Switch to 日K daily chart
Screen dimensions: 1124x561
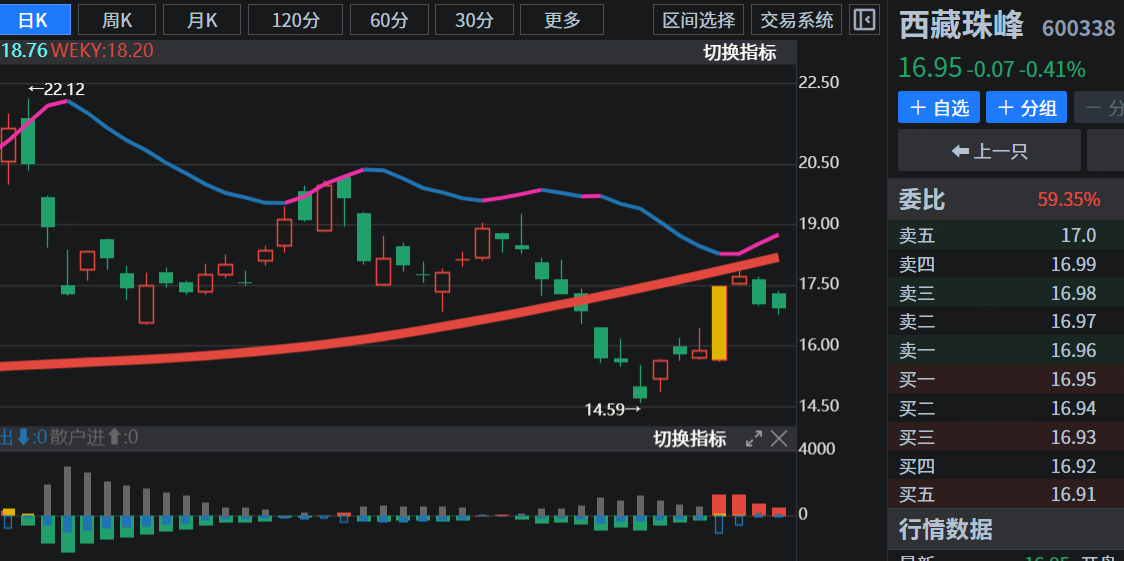click(35, 19)
